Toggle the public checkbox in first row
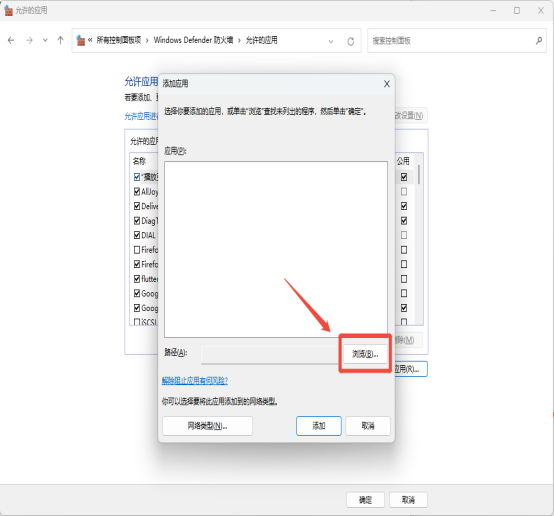This screenshot has height=516, width=554. click(x=404, y=177)
